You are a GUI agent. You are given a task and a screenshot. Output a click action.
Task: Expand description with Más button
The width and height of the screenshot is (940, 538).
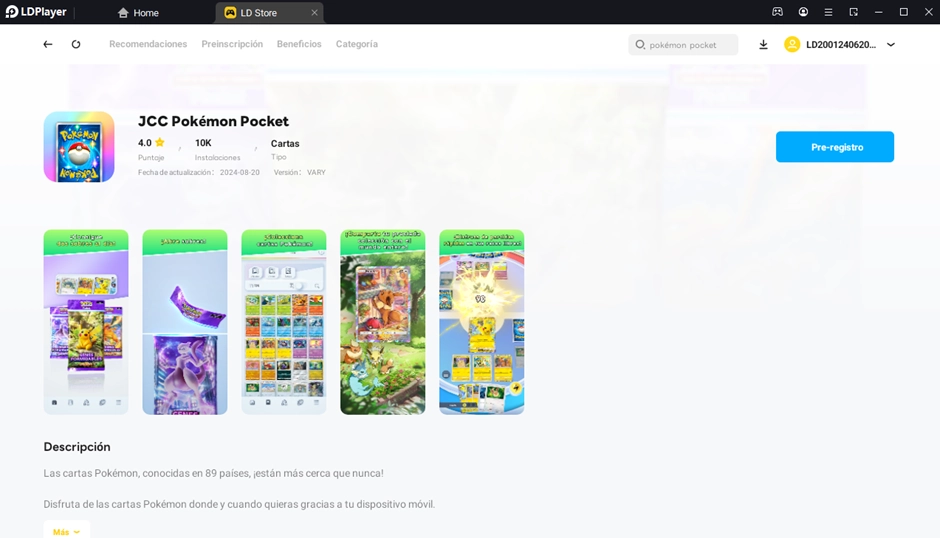67,531
